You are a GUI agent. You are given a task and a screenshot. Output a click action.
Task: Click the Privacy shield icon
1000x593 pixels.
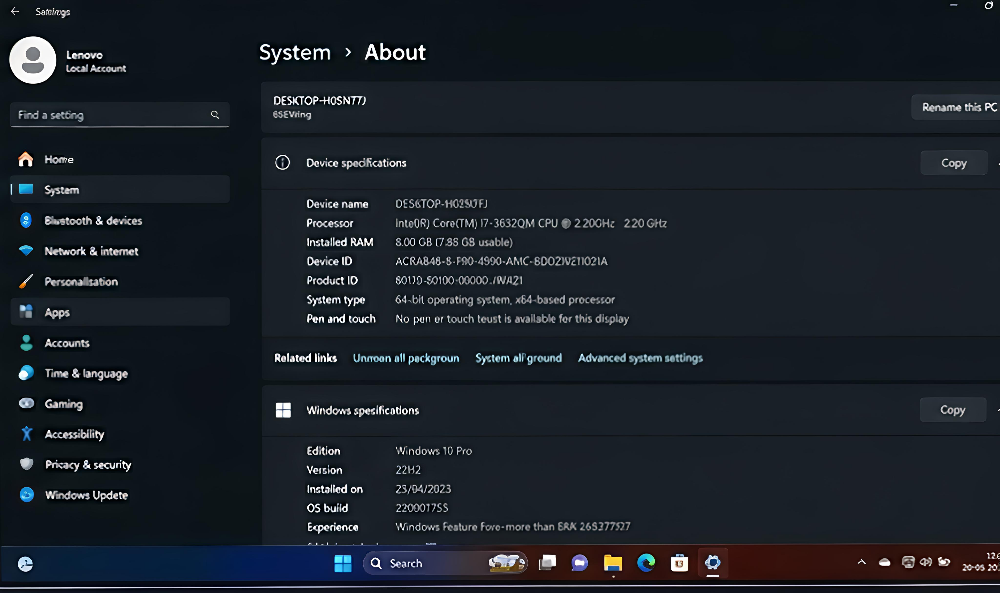[26, 464]
